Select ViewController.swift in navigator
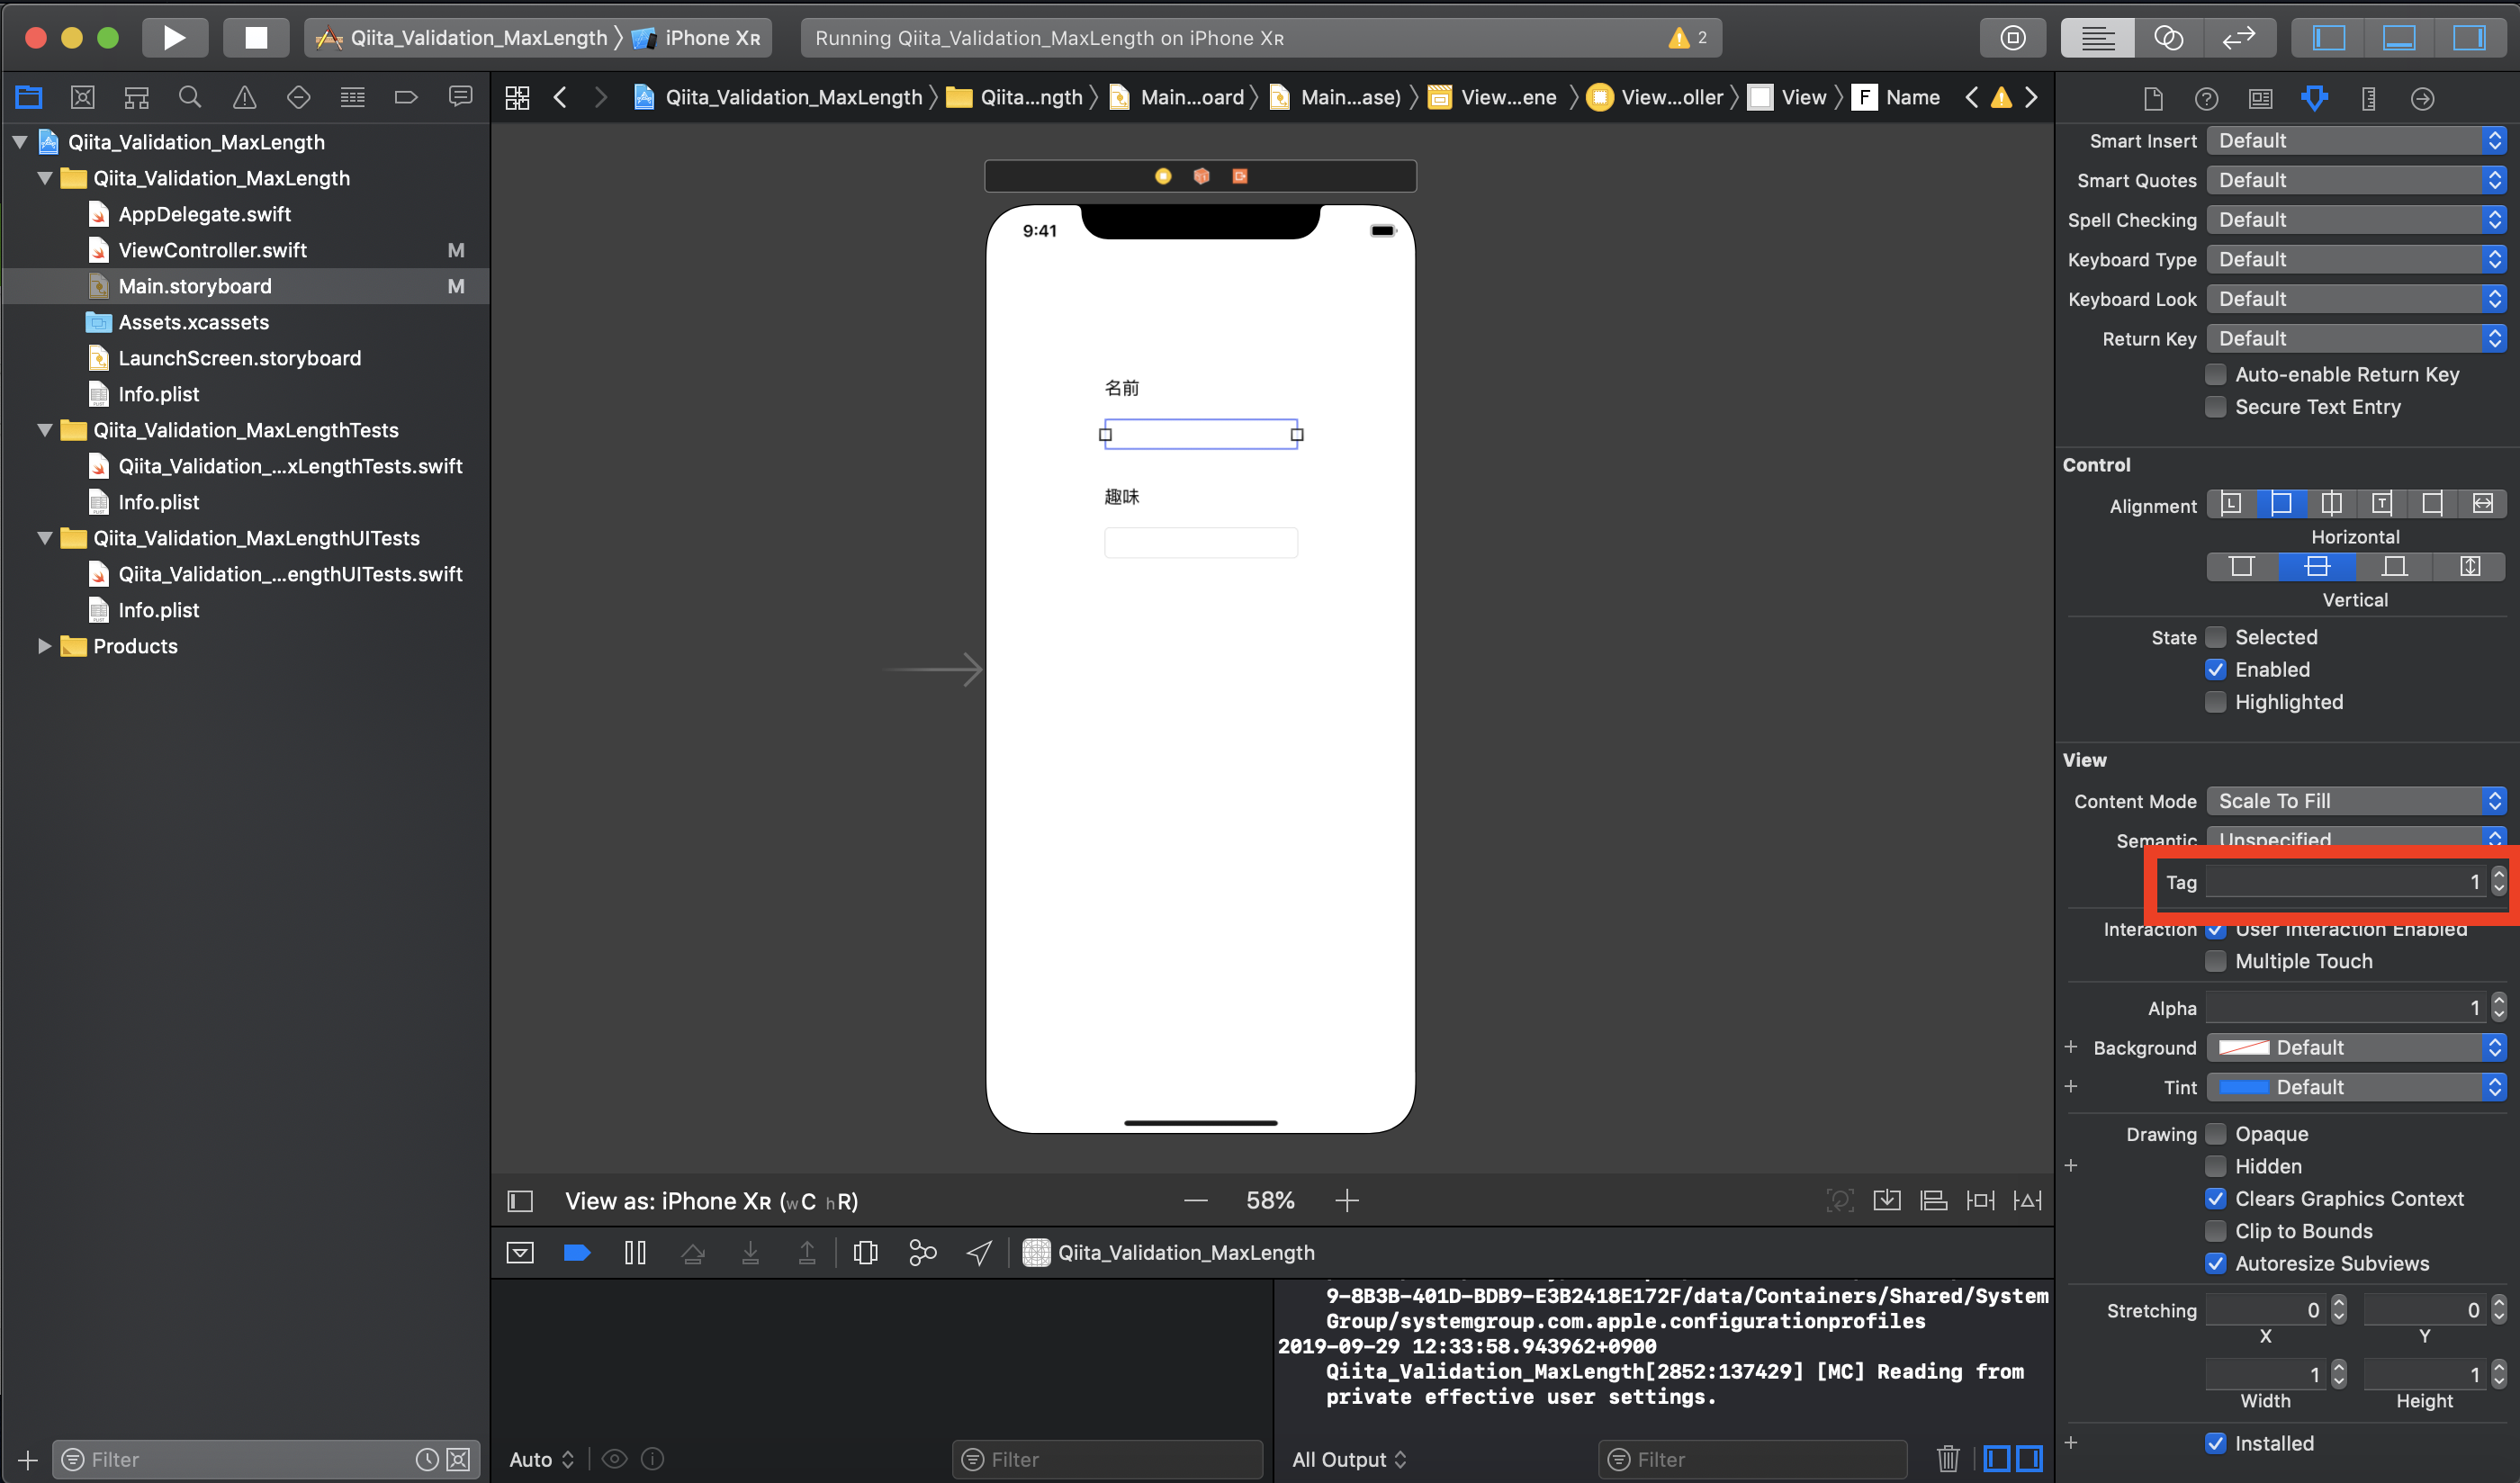This screenshot has width=2520, height=1483. (211, 249)
